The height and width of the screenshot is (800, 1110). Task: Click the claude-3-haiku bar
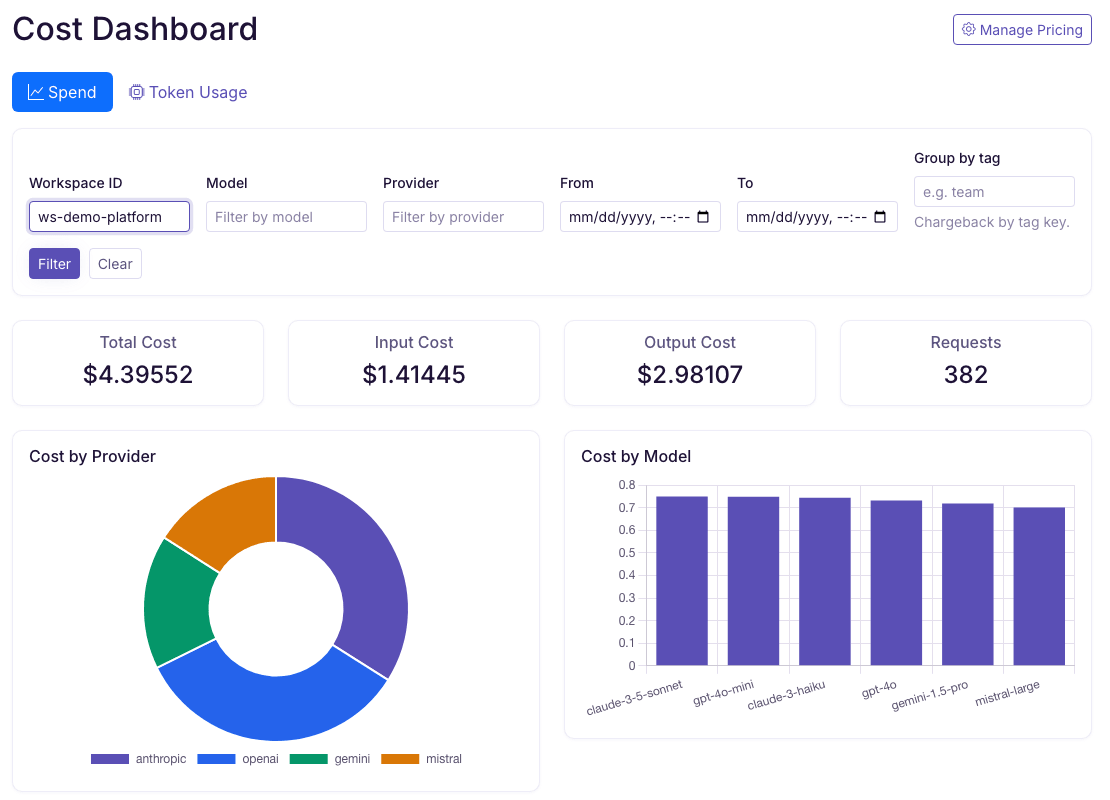click(x=825, y=581)
